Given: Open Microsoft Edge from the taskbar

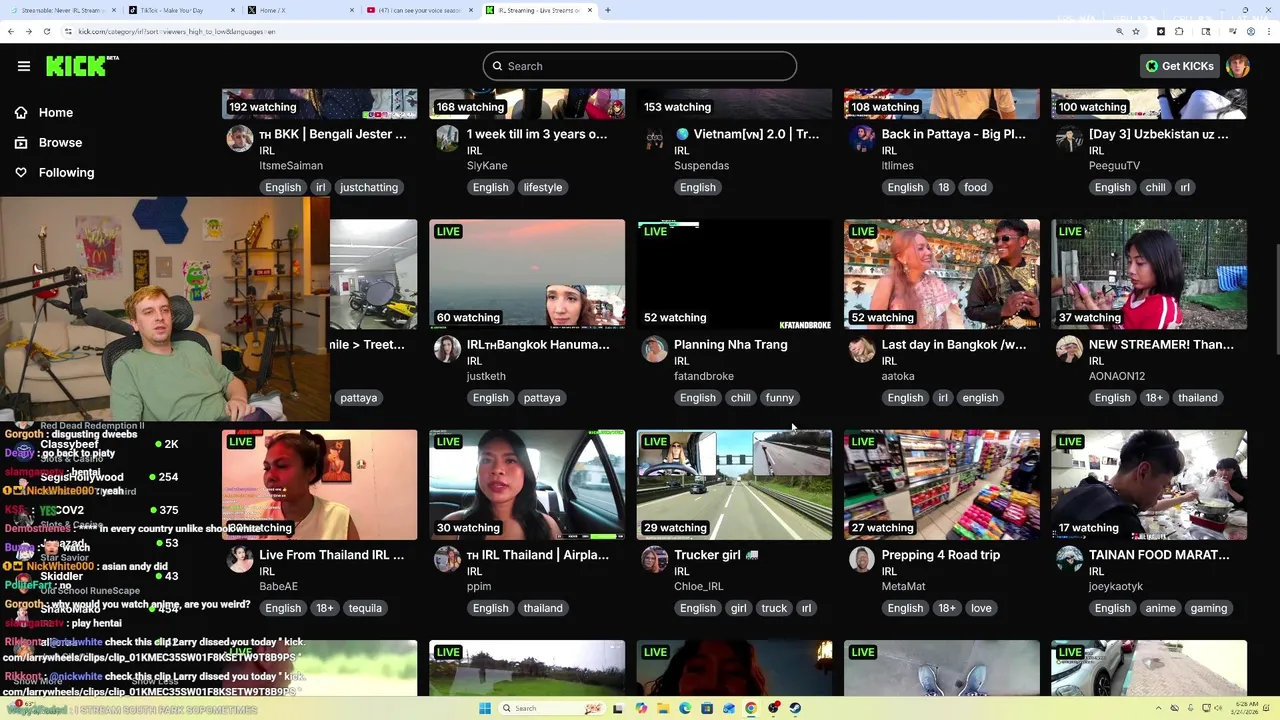Looking at the screenshot, I should pos(685,708).
